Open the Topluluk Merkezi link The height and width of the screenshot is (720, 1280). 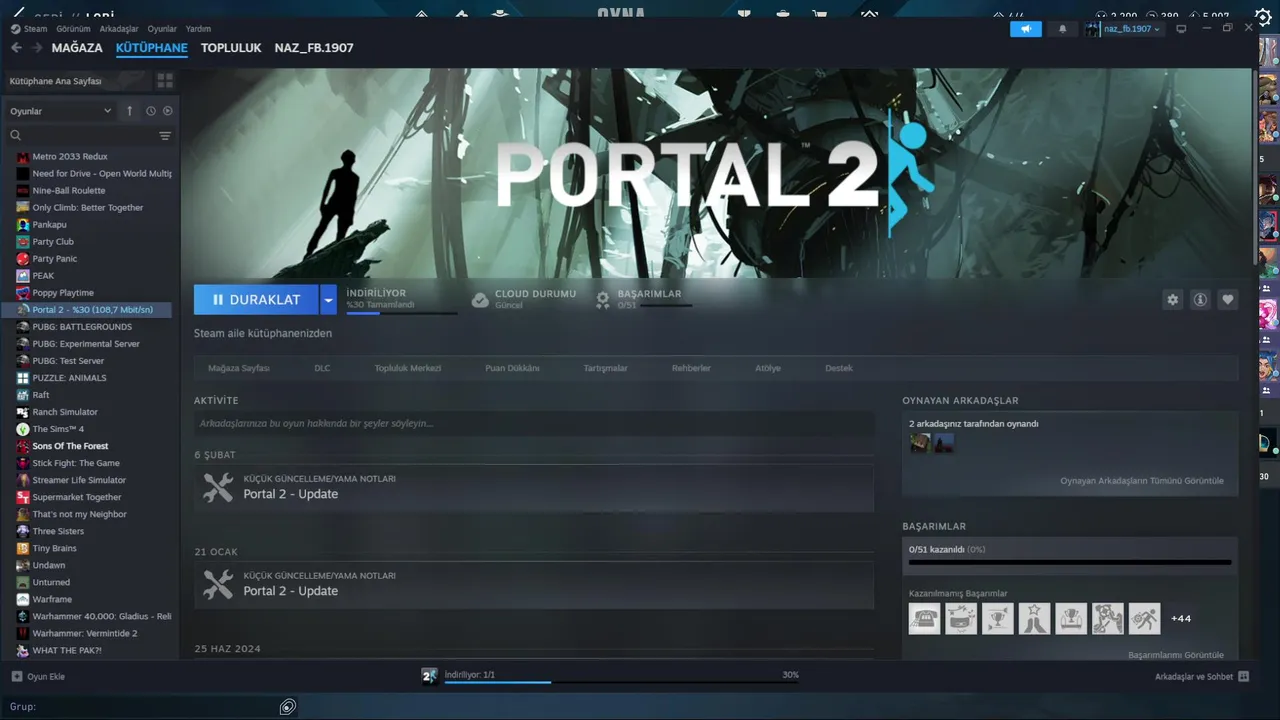tap(408, 368)
